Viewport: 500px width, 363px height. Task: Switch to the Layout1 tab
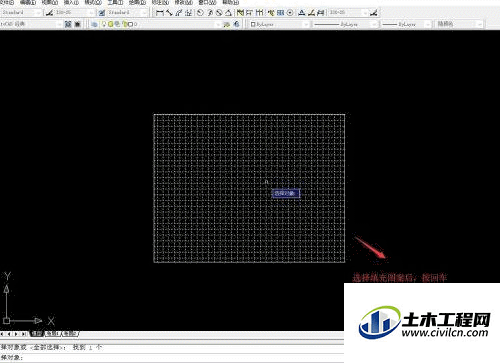tap(52, 333)
